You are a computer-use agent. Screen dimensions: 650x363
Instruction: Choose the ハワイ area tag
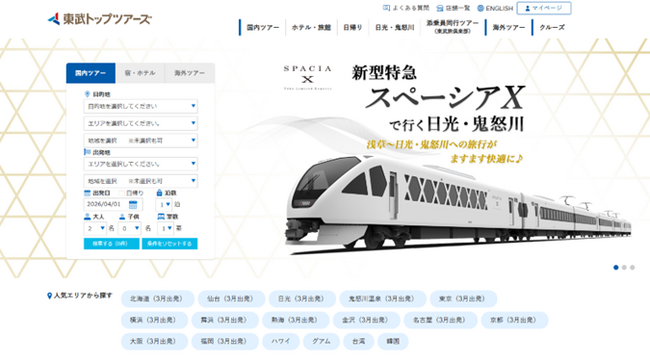pyautogui.click(x=281, y=341)
